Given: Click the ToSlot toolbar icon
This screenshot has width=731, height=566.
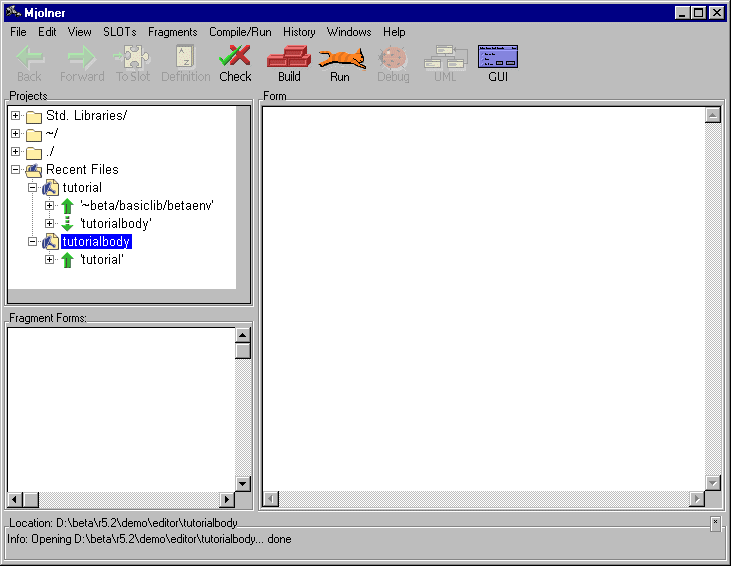Looking at the screenshot, I should pyautogui.click(x=132, y=58).
